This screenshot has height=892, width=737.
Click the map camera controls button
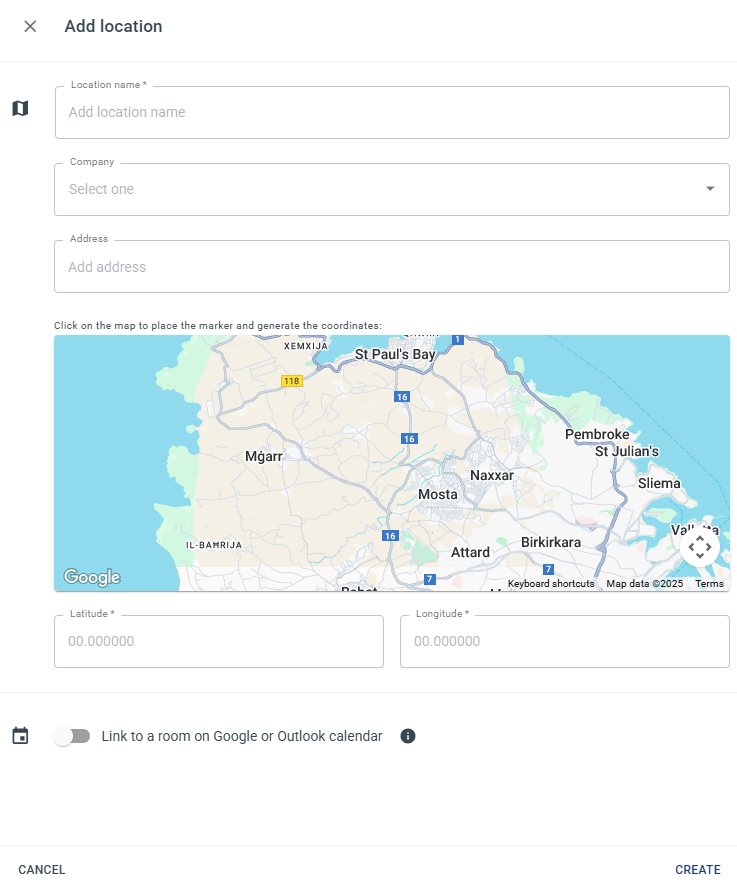coord(699,547)
